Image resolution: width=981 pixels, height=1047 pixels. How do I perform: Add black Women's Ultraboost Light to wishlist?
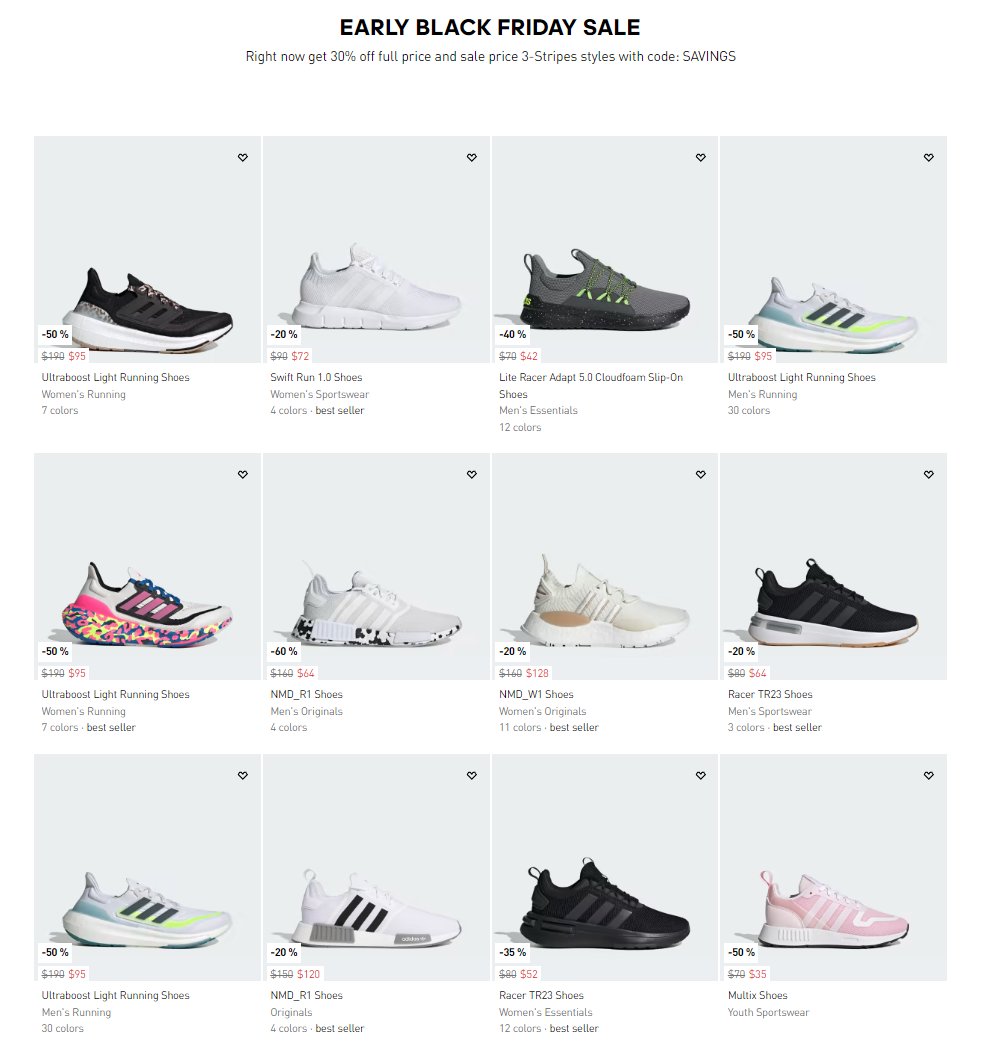point(242,158)
